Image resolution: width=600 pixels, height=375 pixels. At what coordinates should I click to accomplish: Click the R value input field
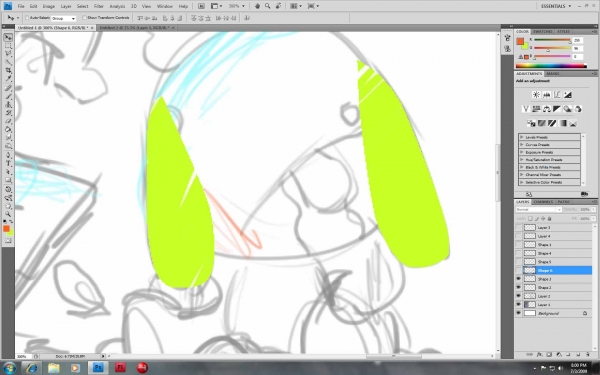[x=577, y=40]
